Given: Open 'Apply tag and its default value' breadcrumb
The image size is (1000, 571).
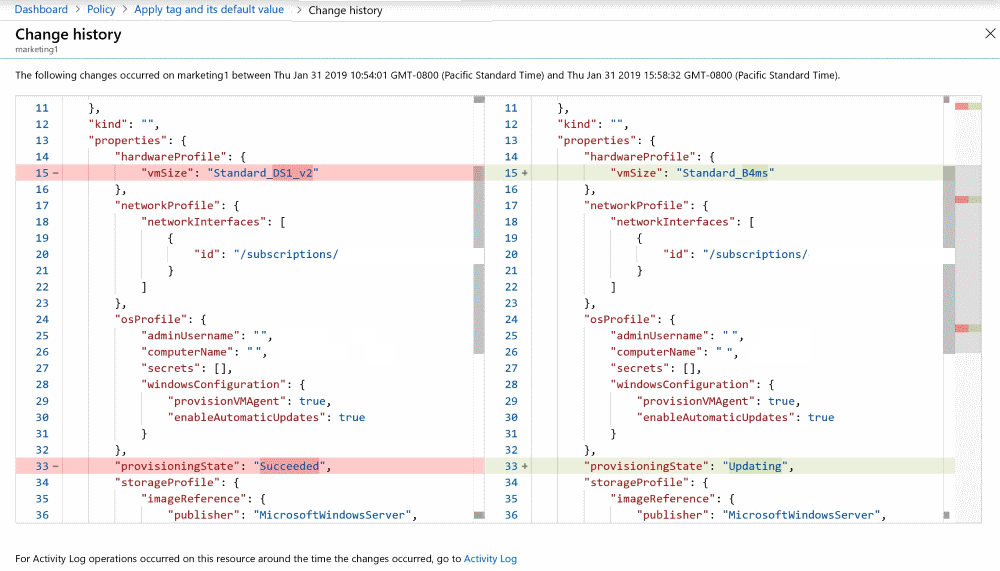Looking at the screenshot, I should (x=209, y=10).
